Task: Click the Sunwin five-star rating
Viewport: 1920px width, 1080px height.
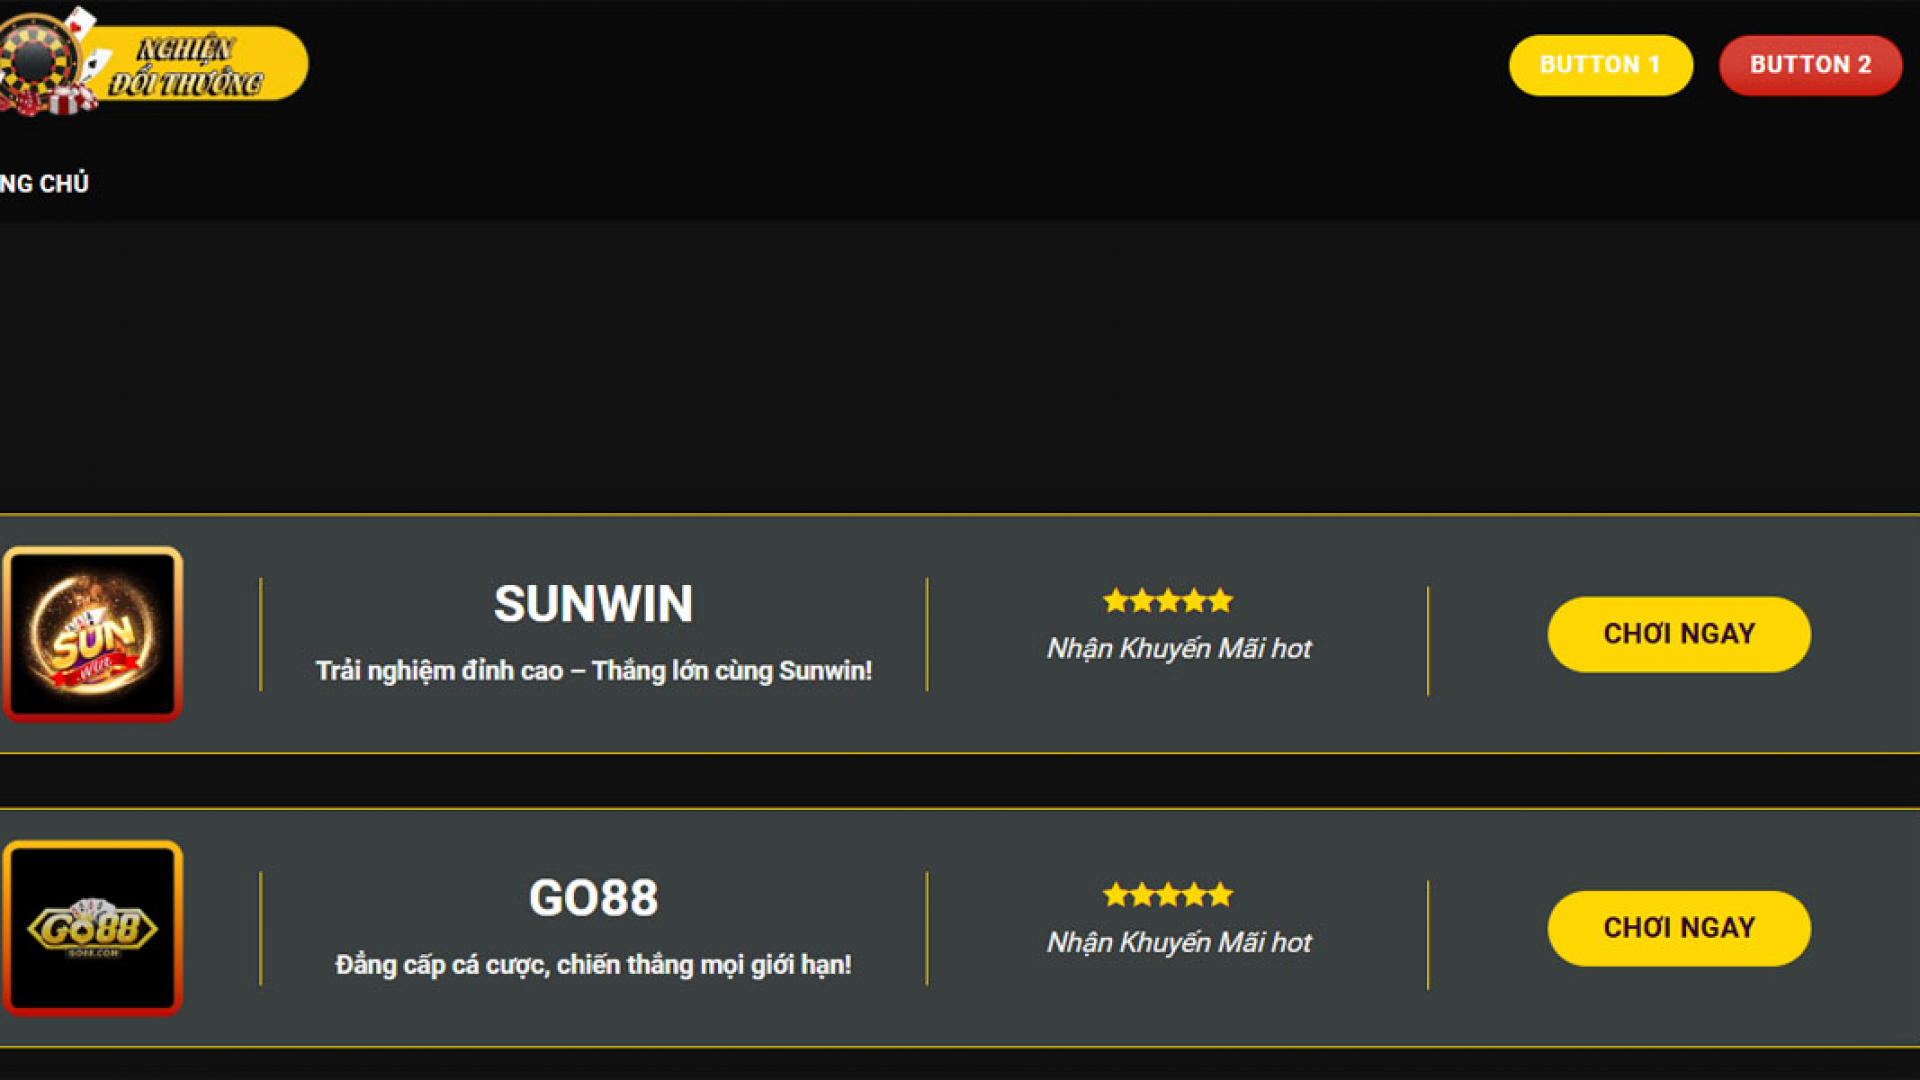Action: (1167, 601)
